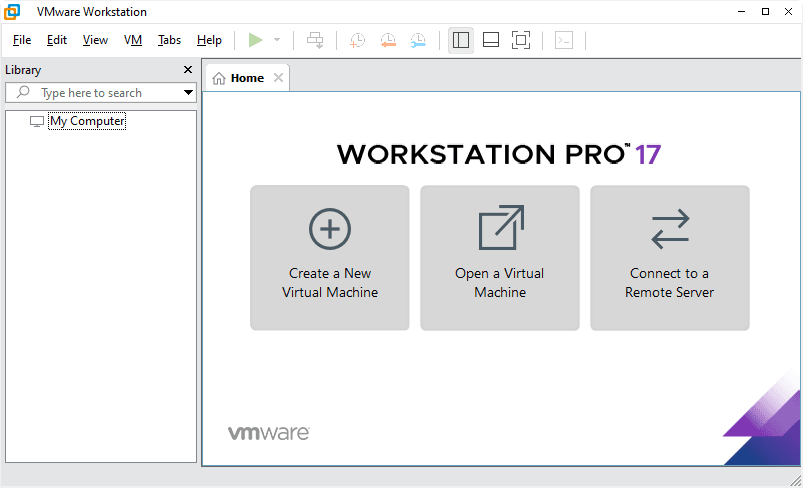Click Connect to a Remote Server
This screenshot has width=803, height=488.
[670, 257]
